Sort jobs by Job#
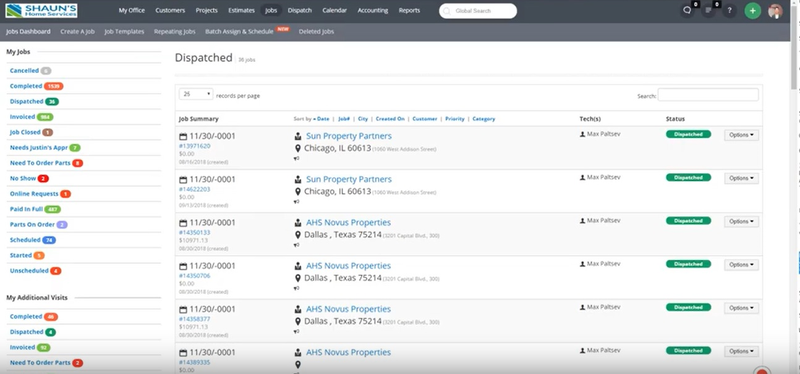 pos(344,119)
